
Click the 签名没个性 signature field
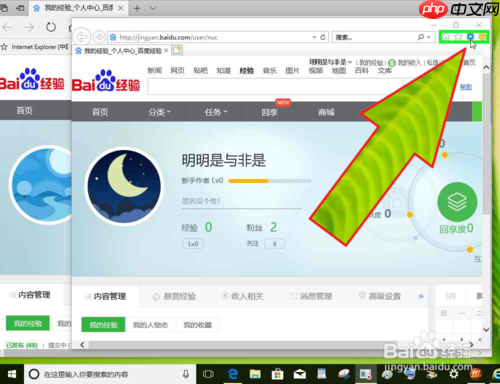tap(241, 201)
